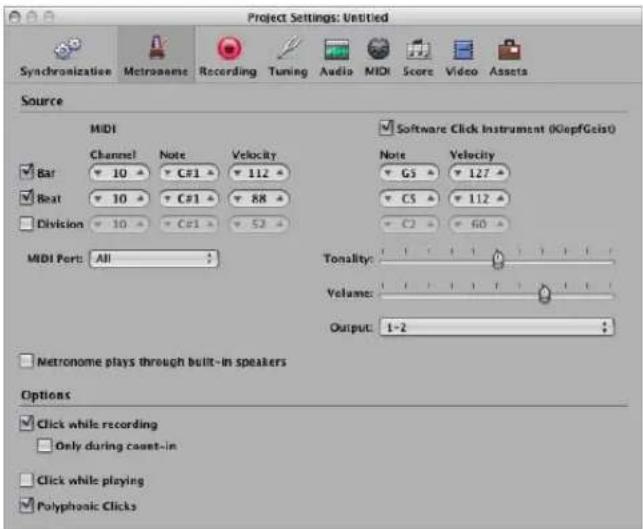Toggle the Bar checkbox
643x529 pixels.
tap(27, 172)
